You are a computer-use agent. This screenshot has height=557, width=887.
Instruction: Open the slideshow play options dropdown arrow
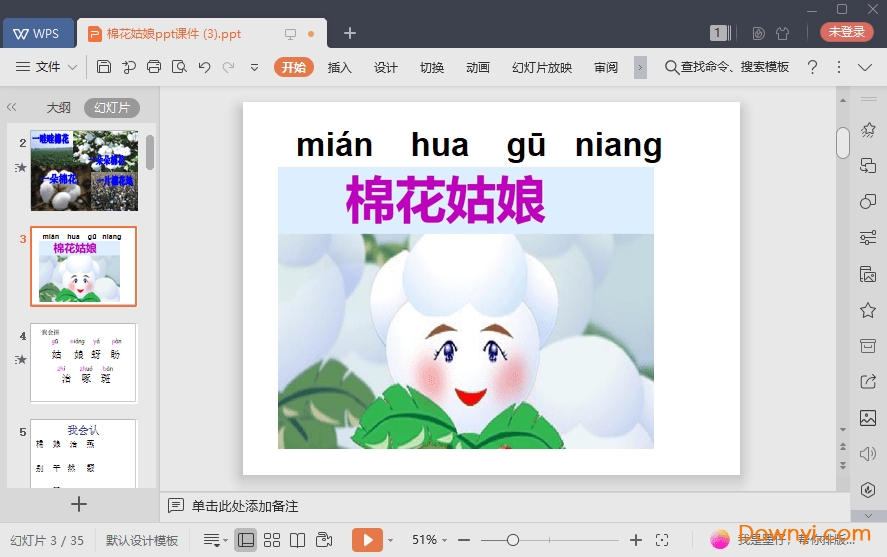(x=390, y=541)
